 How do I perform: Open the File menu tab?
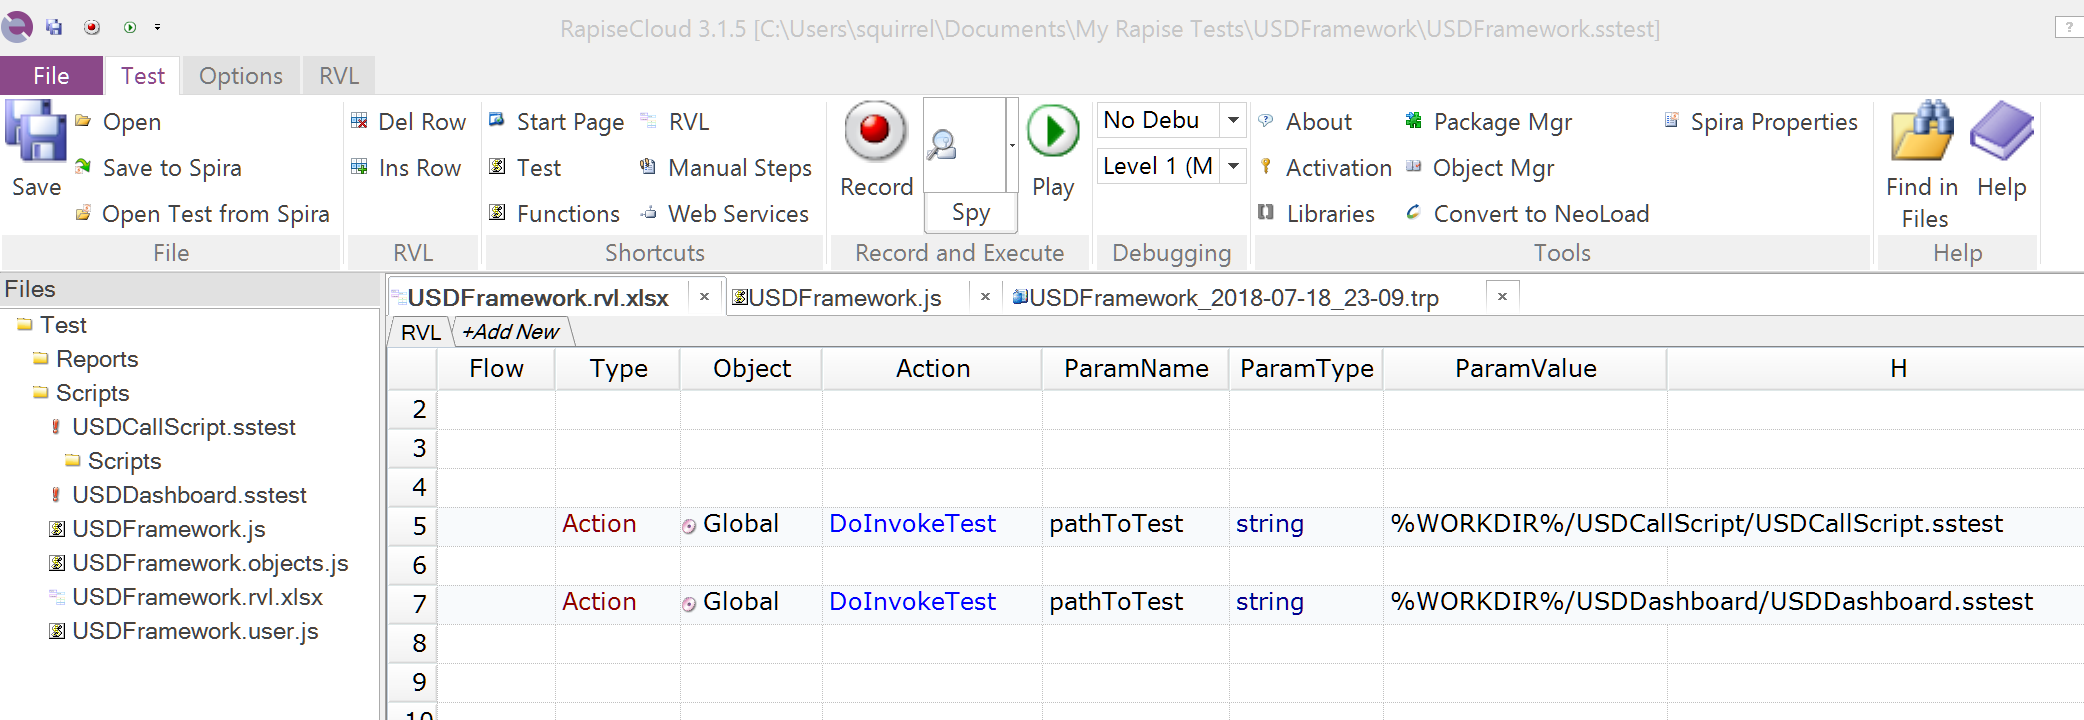coord(51,76)
